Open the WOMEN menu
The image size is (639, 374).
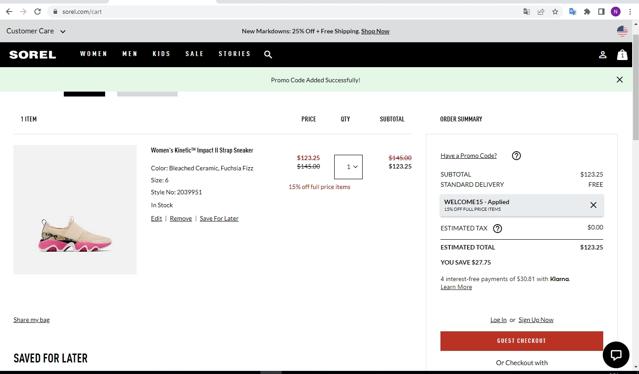click(93, 54)
